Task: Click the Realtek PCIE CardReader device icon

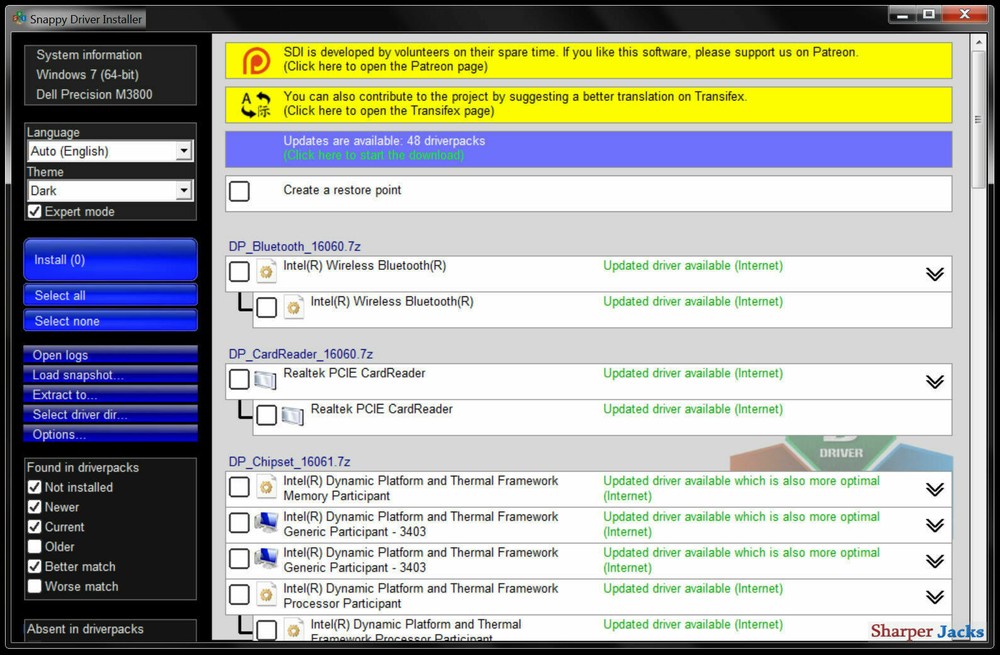Action: coord(266,378)
